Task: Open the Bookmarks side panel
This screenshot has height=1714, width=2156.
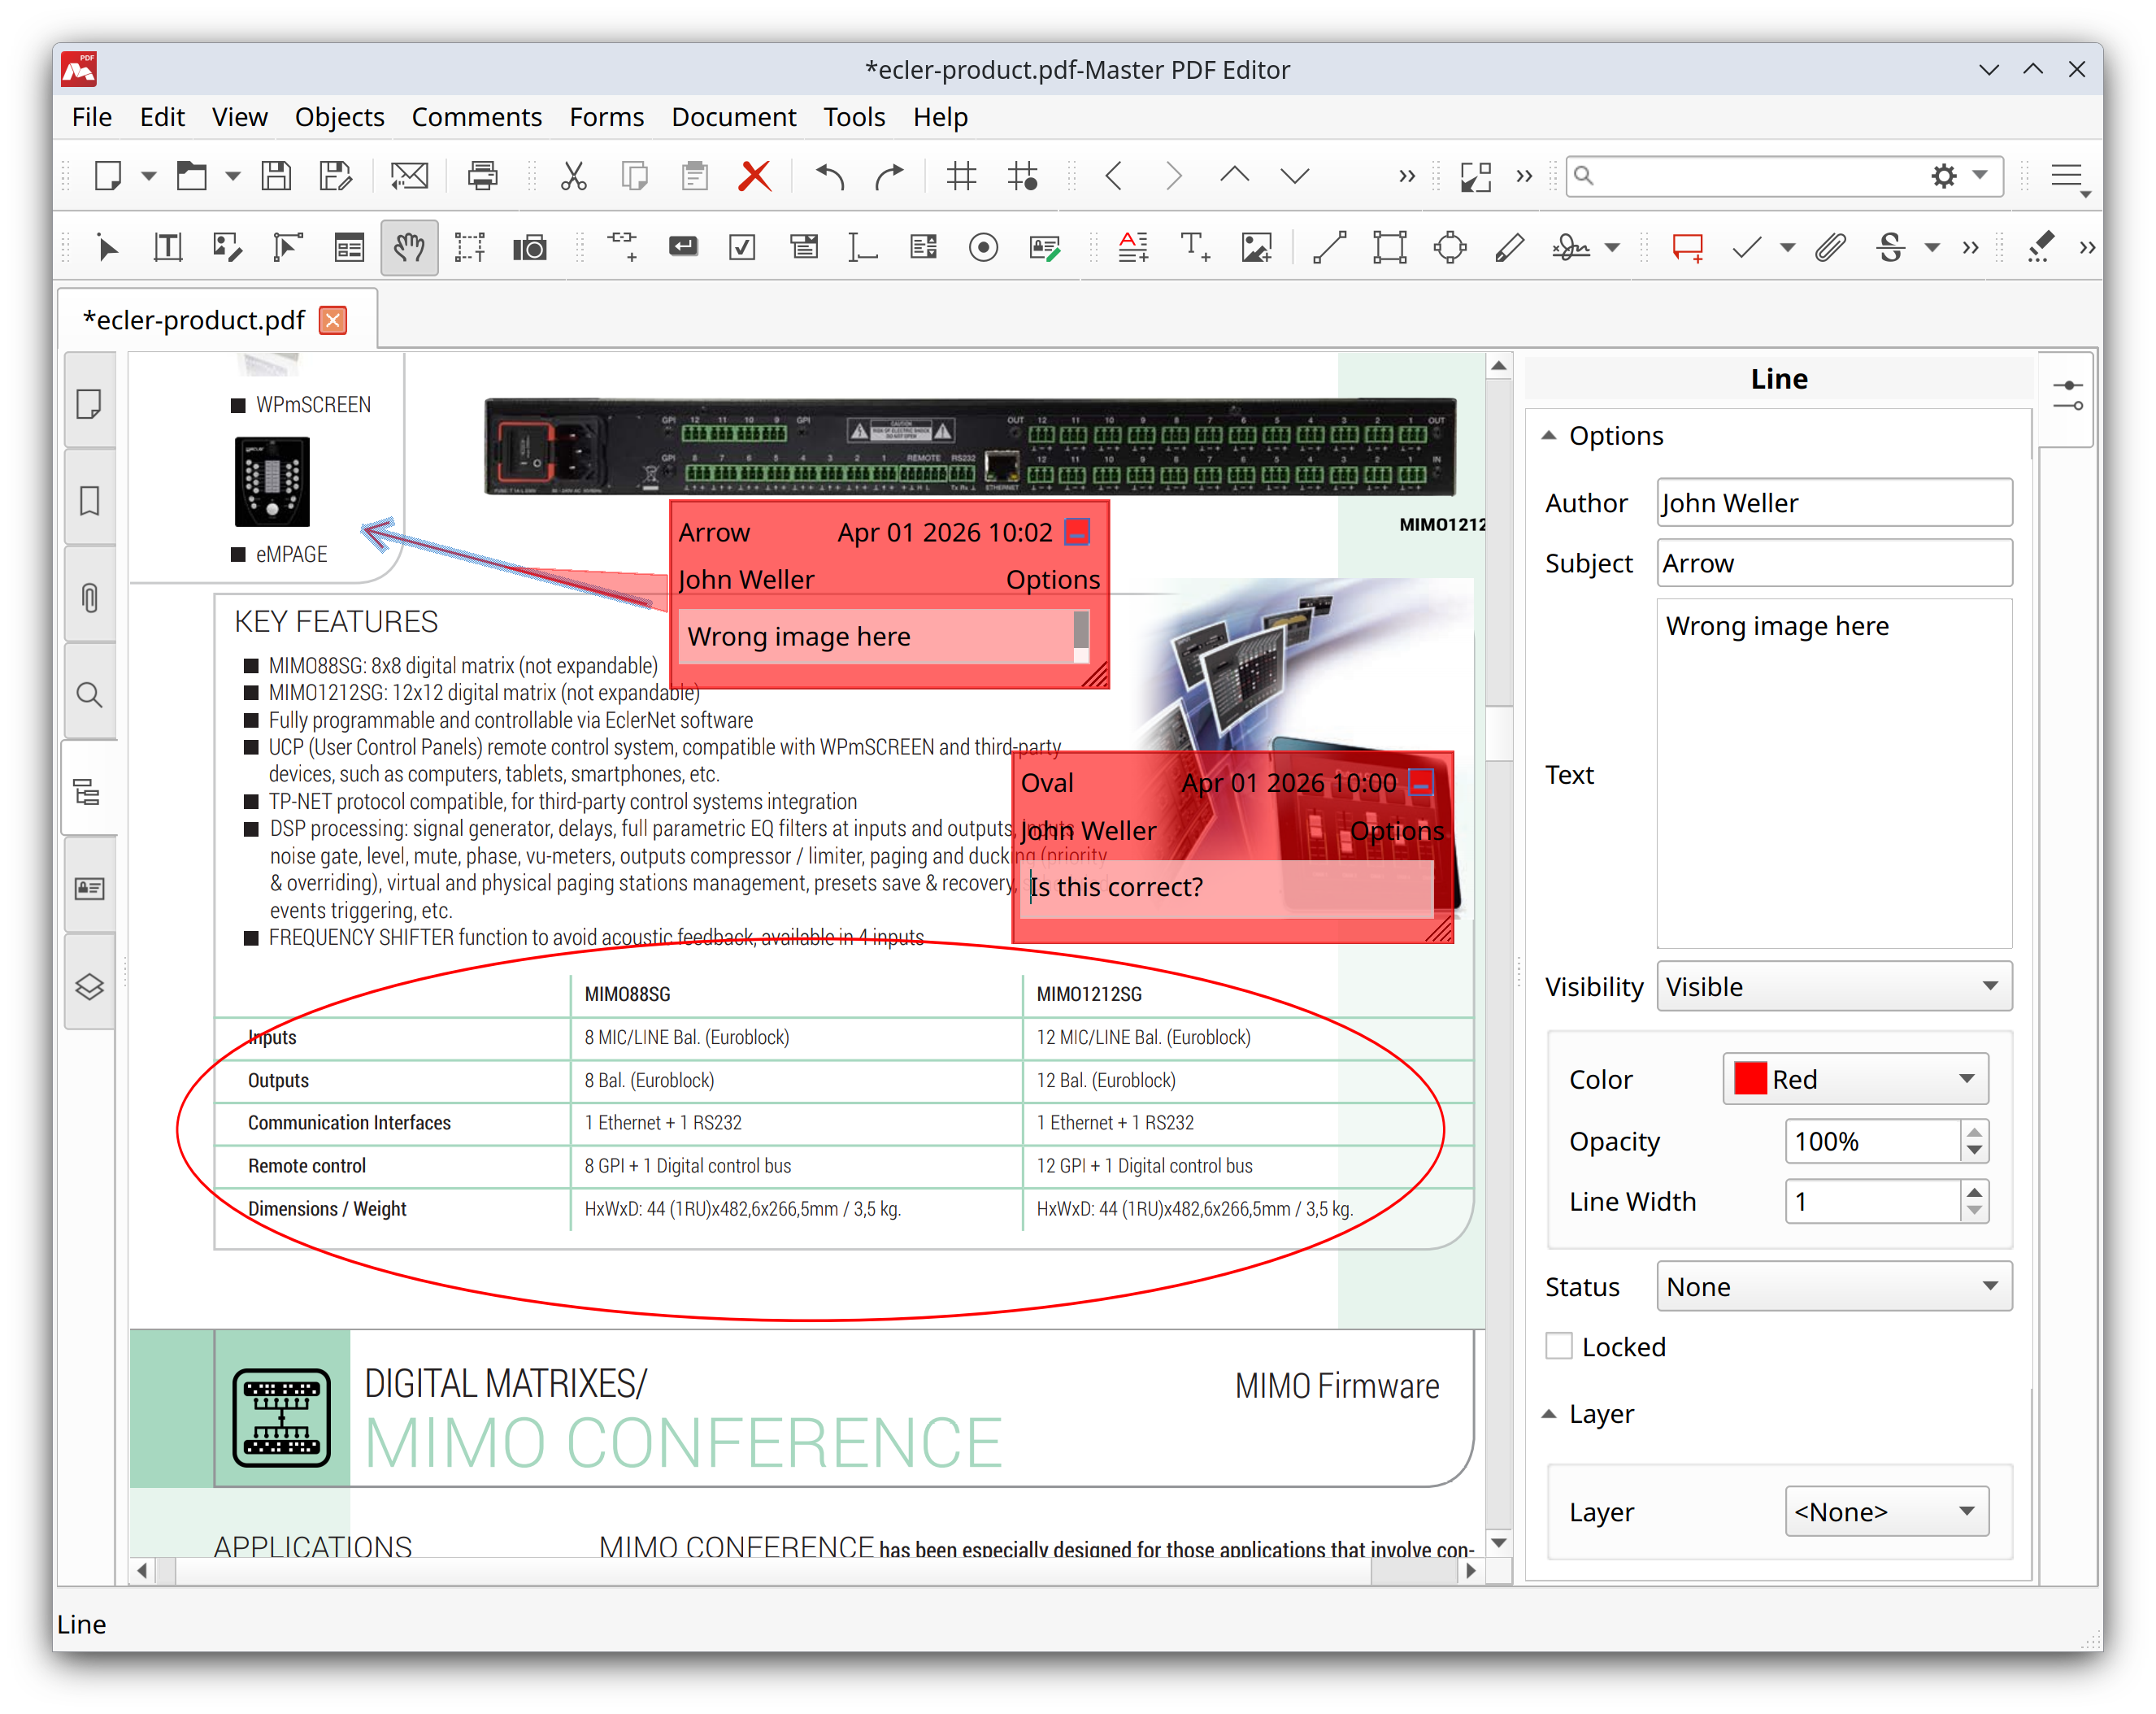Action: [90, 500]
